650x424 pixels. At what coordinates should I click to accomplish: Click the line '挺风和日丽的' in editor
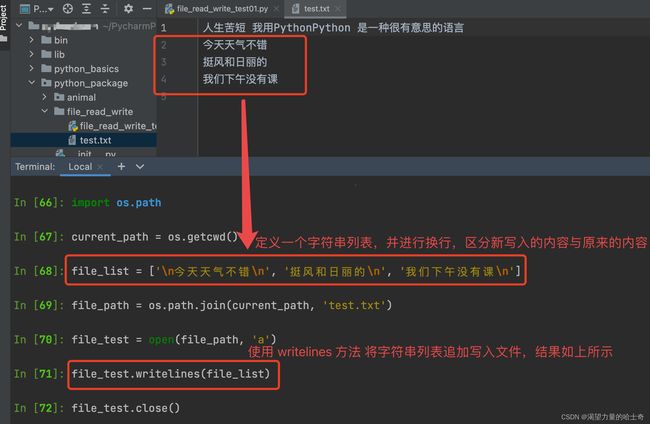(235, 62)
